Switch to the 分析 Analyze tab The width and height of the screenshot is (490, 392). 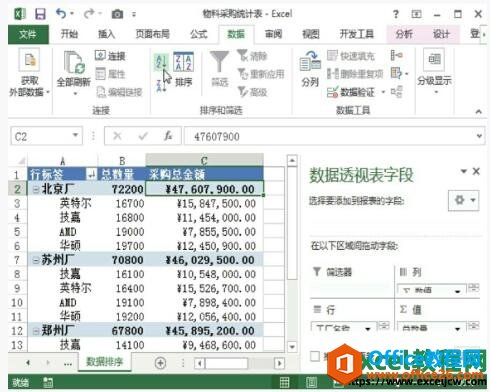(x=404, y=34)
